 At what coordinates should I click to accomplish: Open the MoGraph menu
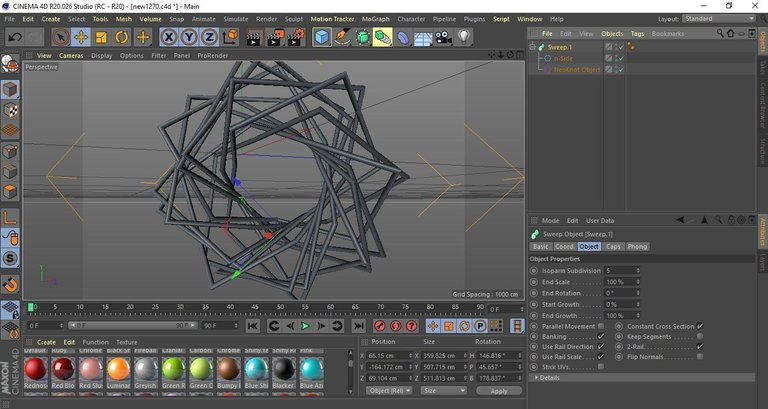coord(375,19)
